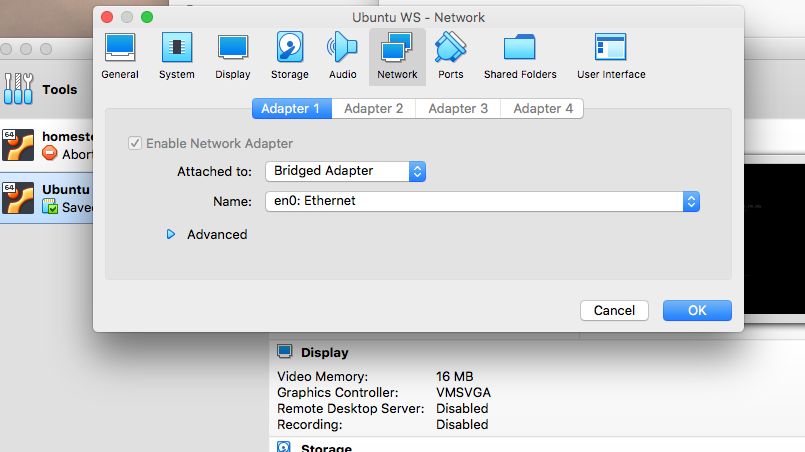Open the Attached to dropdown
The image size is (805, 452).
pos(346,171)
